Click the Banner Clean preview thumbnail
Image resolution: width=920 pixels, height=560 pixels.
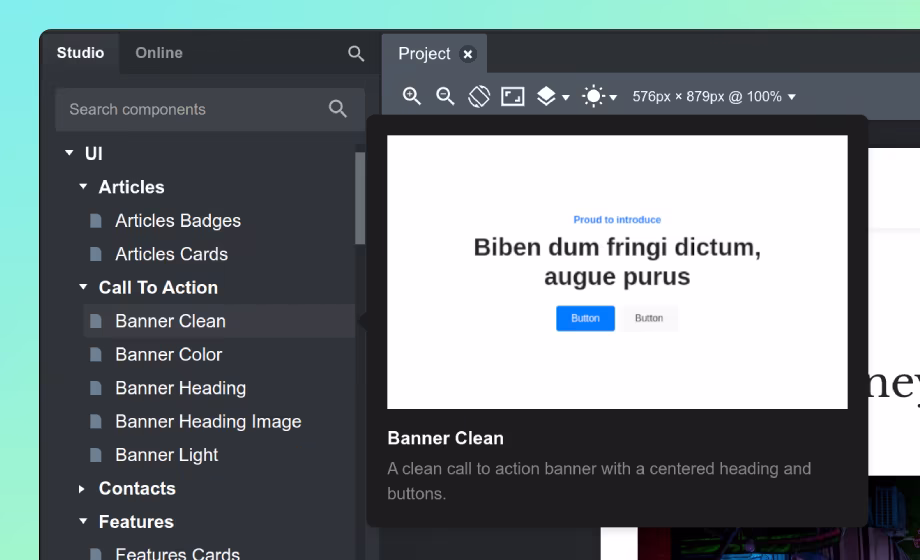tap(617, 272)
